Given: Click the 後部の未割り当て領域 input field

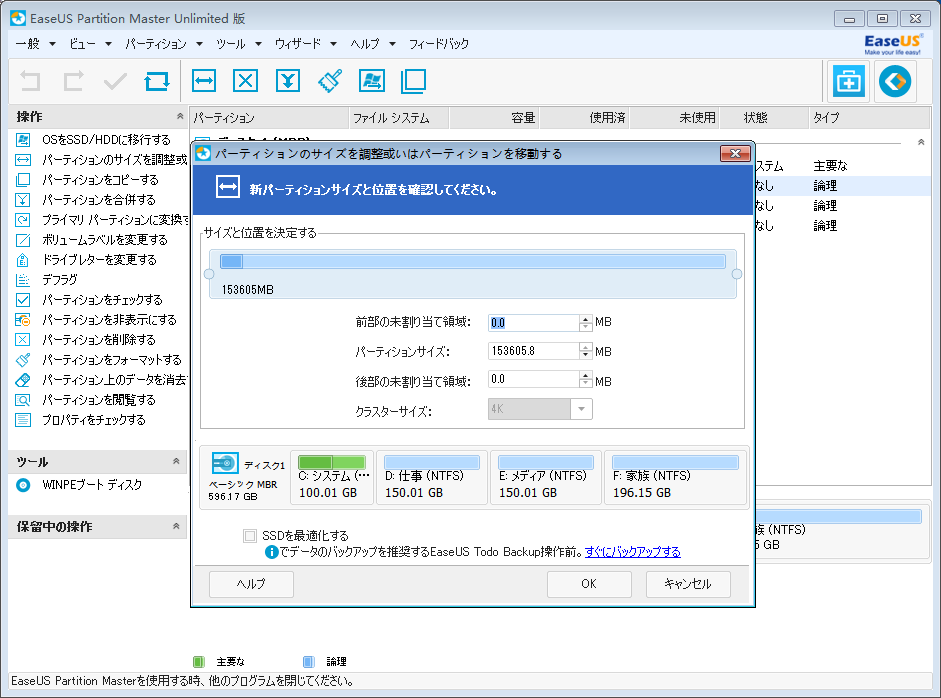Looking at the screenshot, I should pos(534,379).
